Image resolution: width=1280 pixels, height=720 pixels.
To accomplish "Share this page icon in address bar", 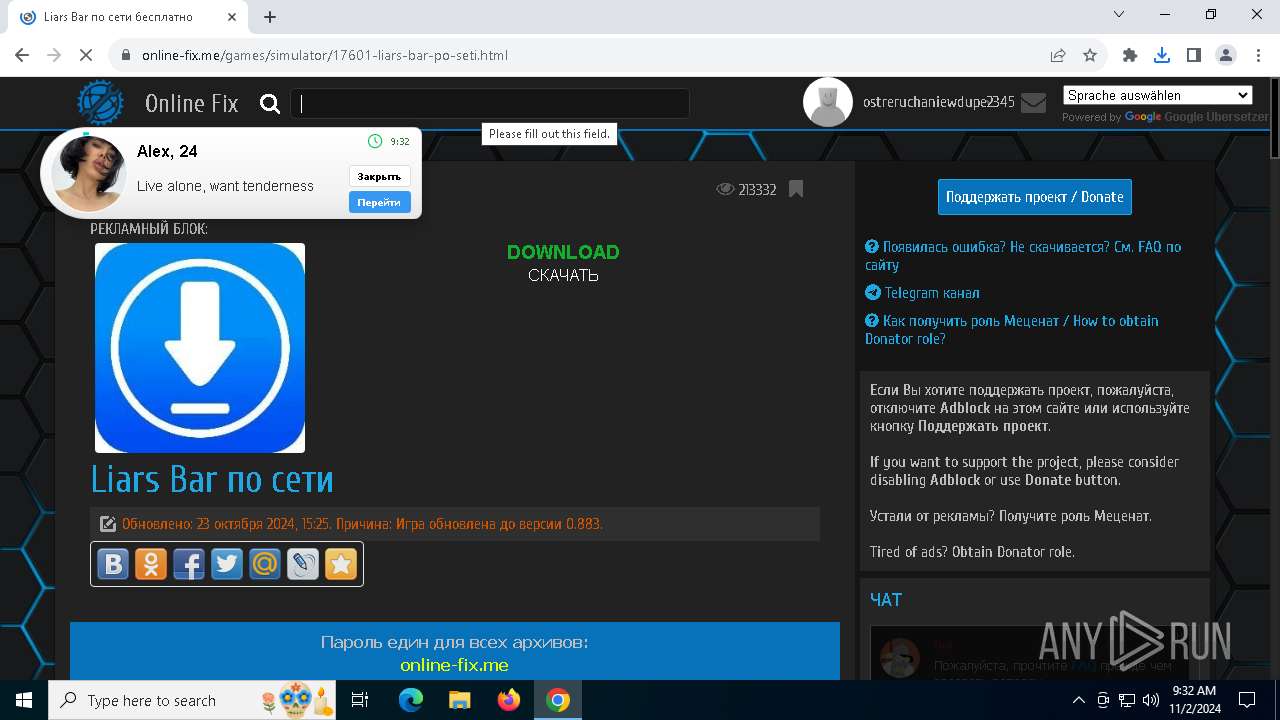I will (x=1058, y=55).
